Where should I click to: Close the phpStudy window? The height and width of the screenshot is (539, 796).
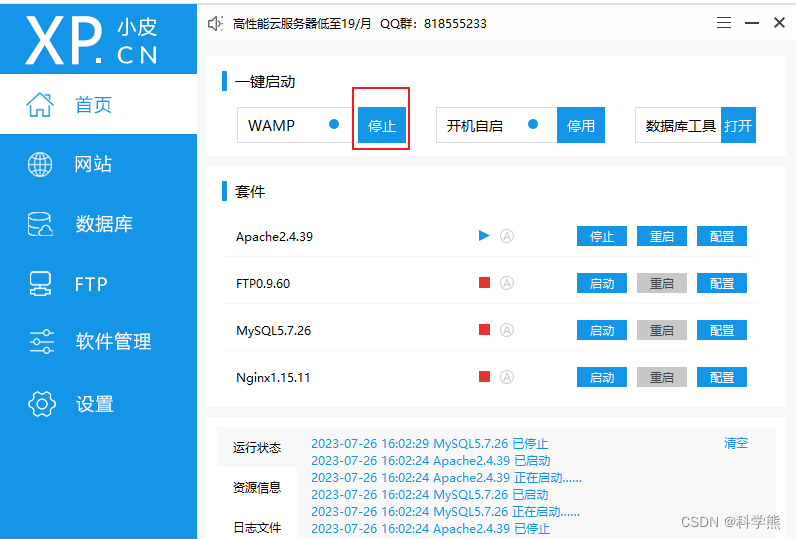[x=779, y=23]
